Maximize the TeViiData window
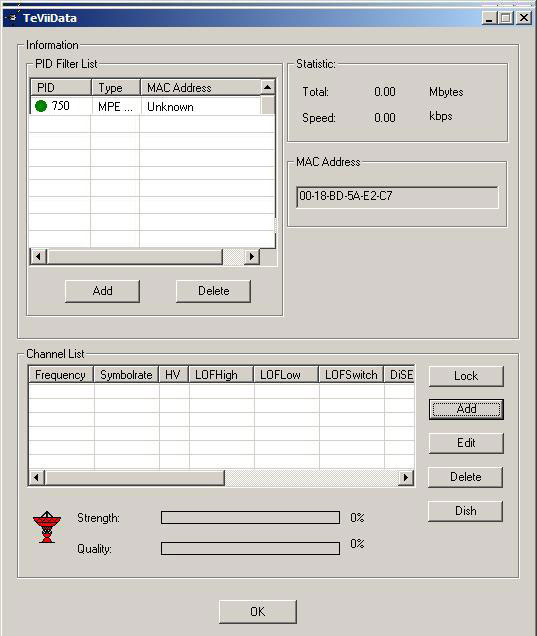Screen dimensions: 537x636 point(506,18)
